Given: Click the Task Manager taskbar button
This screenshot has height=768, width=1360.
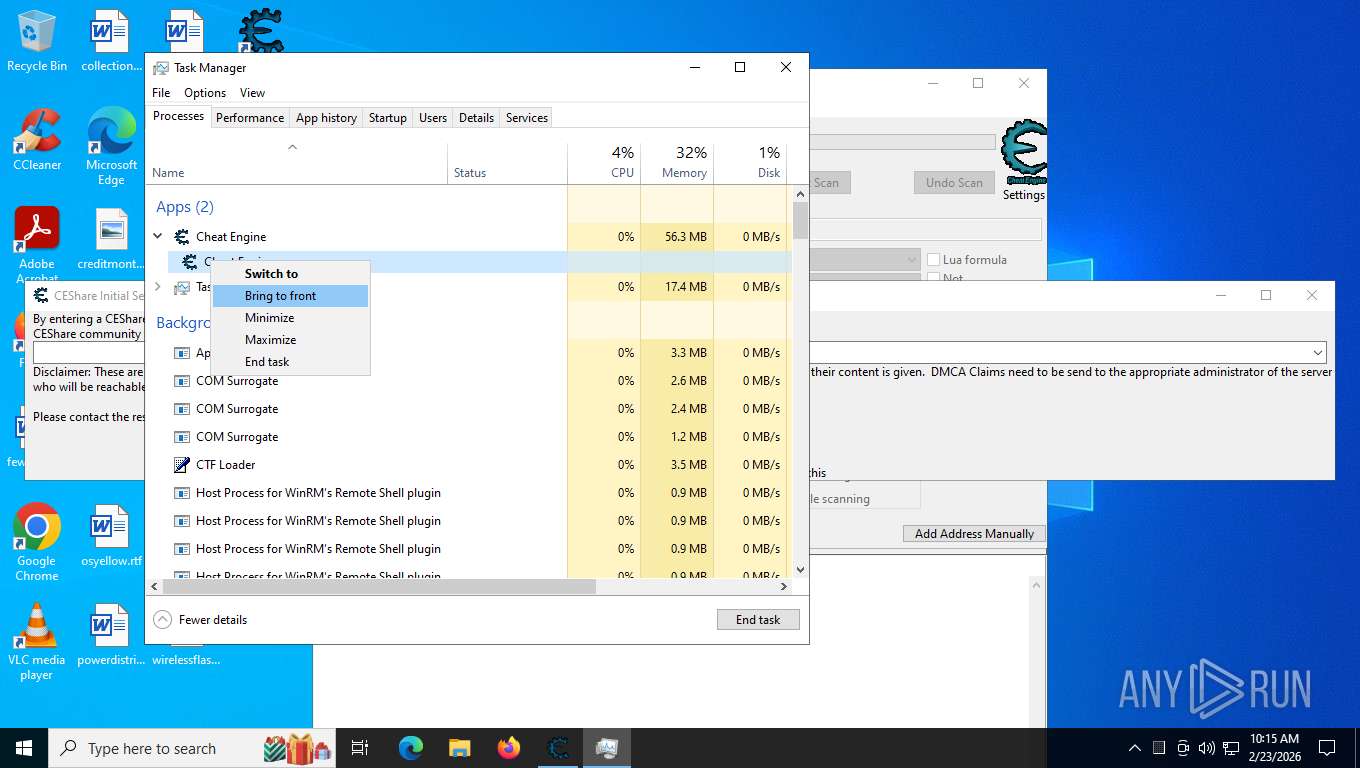Looking at the screenshot, I should pos(607,748).
